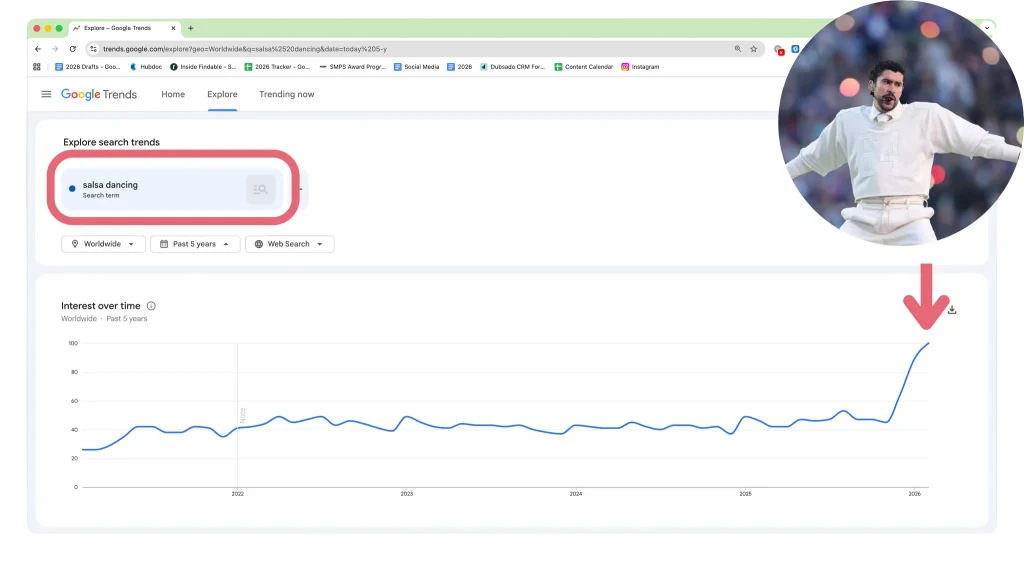Screen dimensions: 1024x570
Task: Go back to the previous page
Action: (38, 49)
